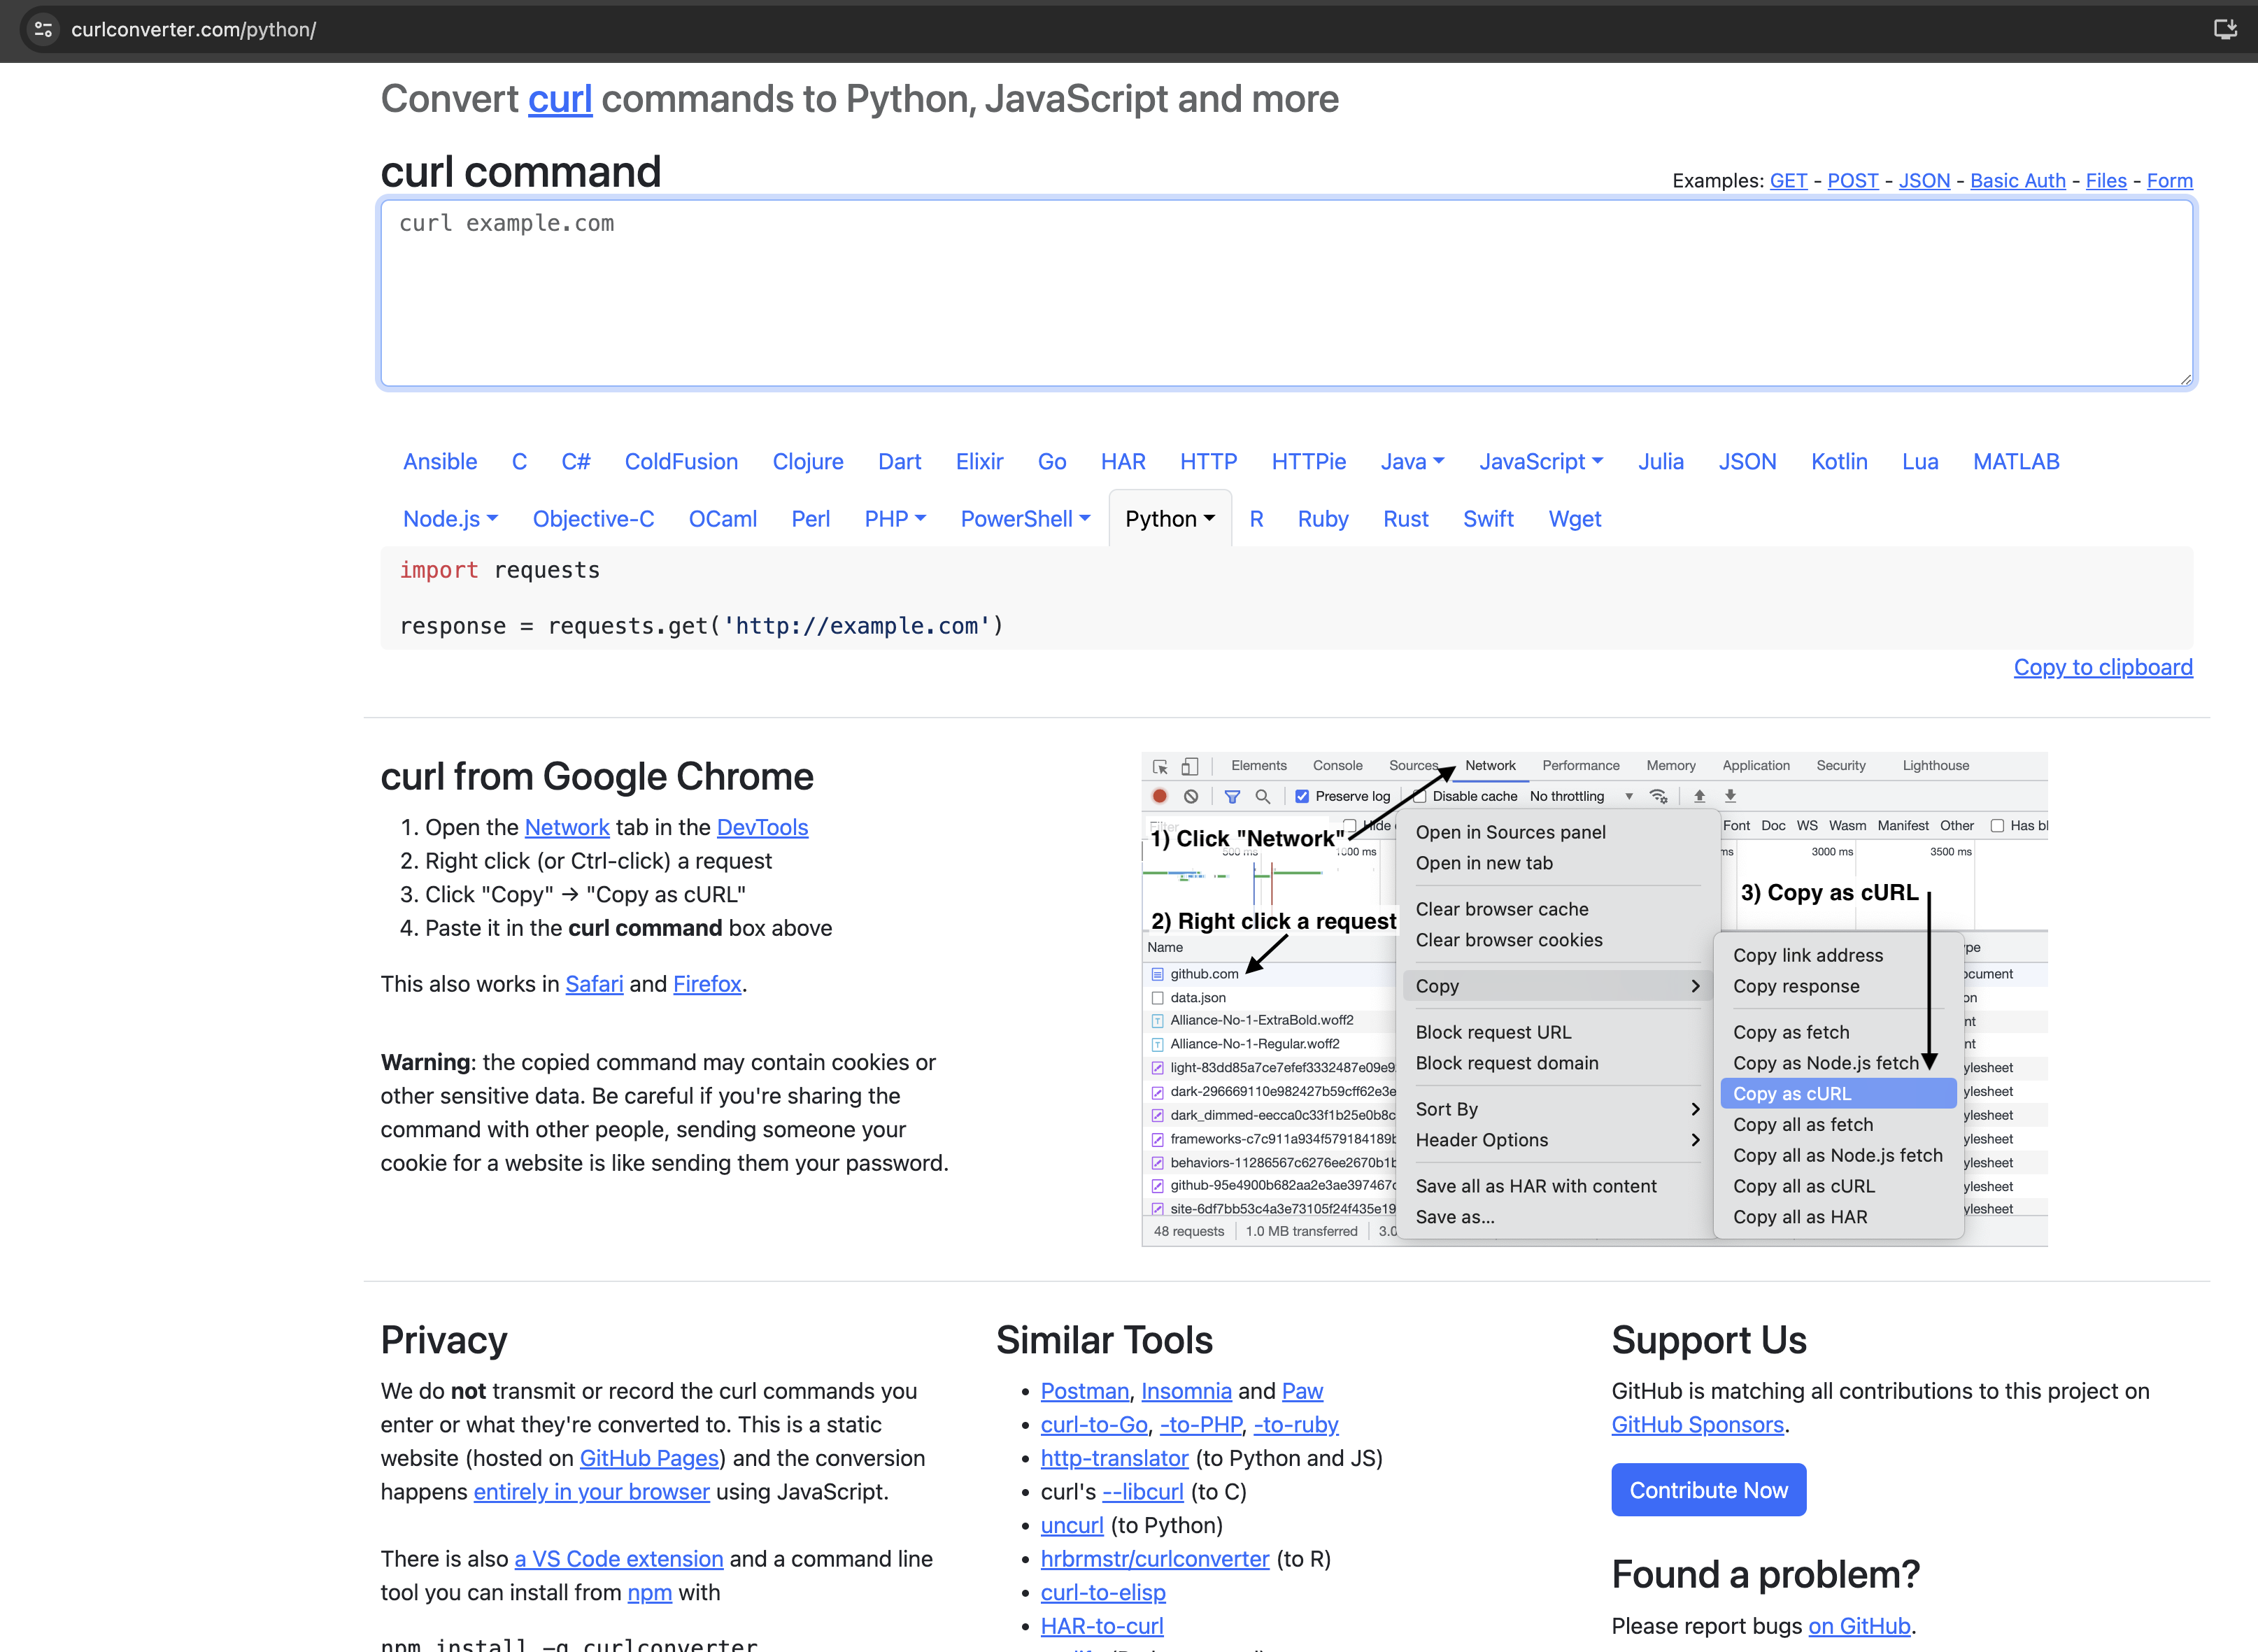Image resolution: width=2258 pixels, height=1652 pixels.
Task: Click the DevTools search magnifier icon
Action: tap(1262, 796)
